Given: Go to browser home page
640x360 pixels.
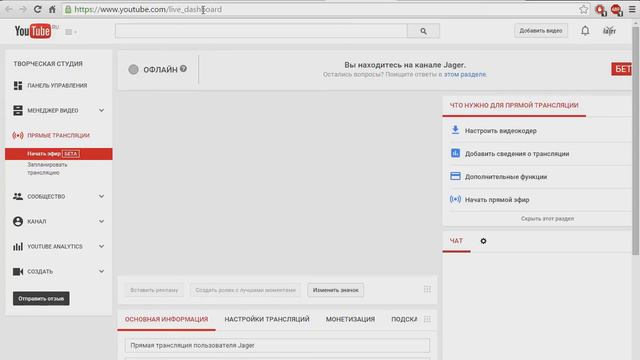Looking at the screenshot, I should [x=52, y=9].
